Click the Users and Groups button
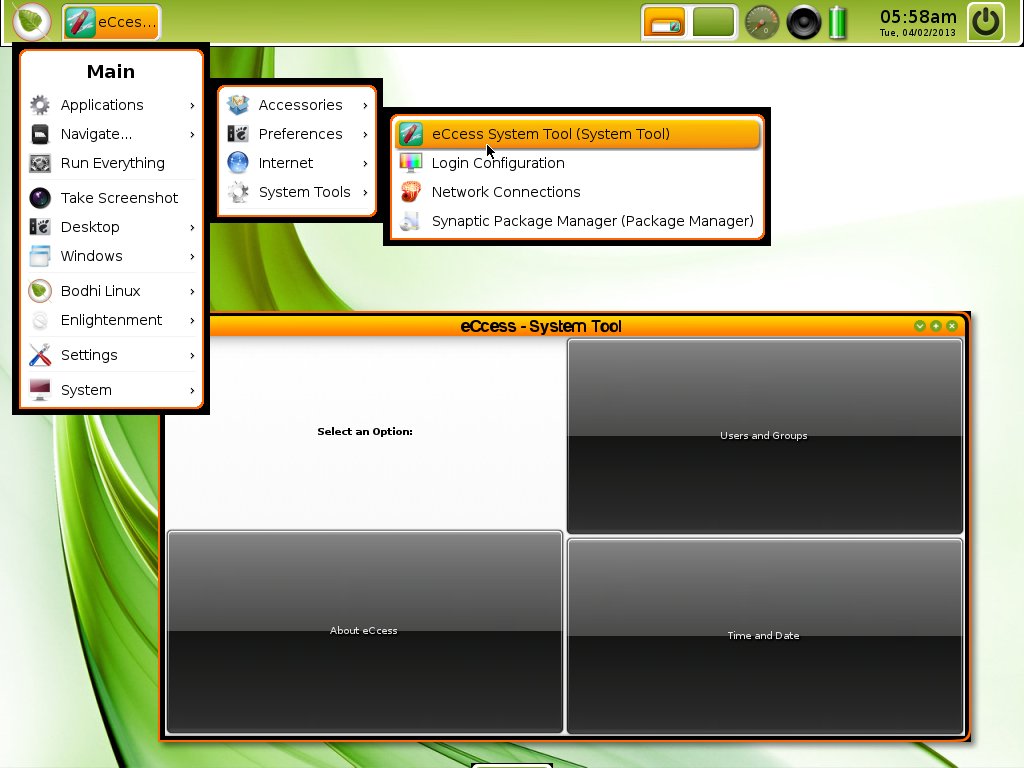The width and height of the screenshot is (1024, 768). click(765, 436)
